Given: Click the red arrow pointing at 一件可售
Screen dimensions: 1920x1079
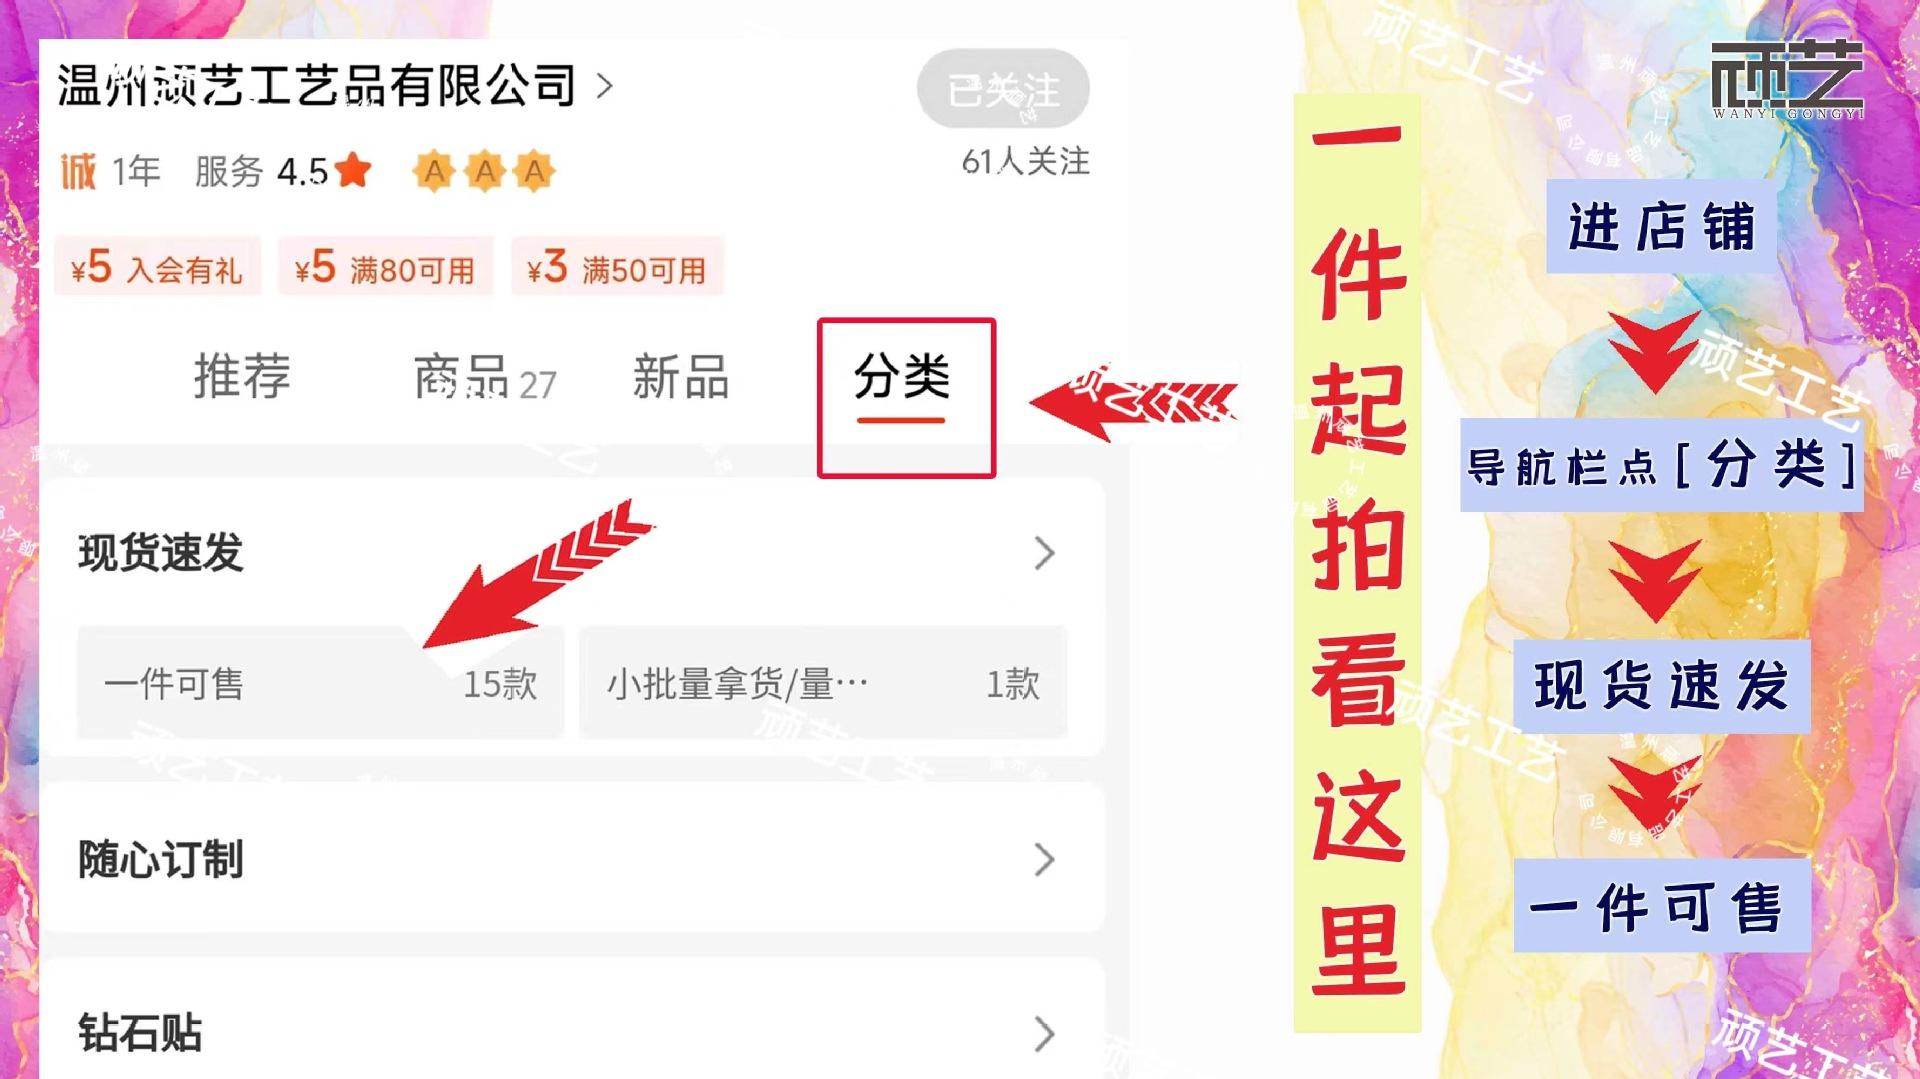Looking at the screenshot, I should [538, 574].
